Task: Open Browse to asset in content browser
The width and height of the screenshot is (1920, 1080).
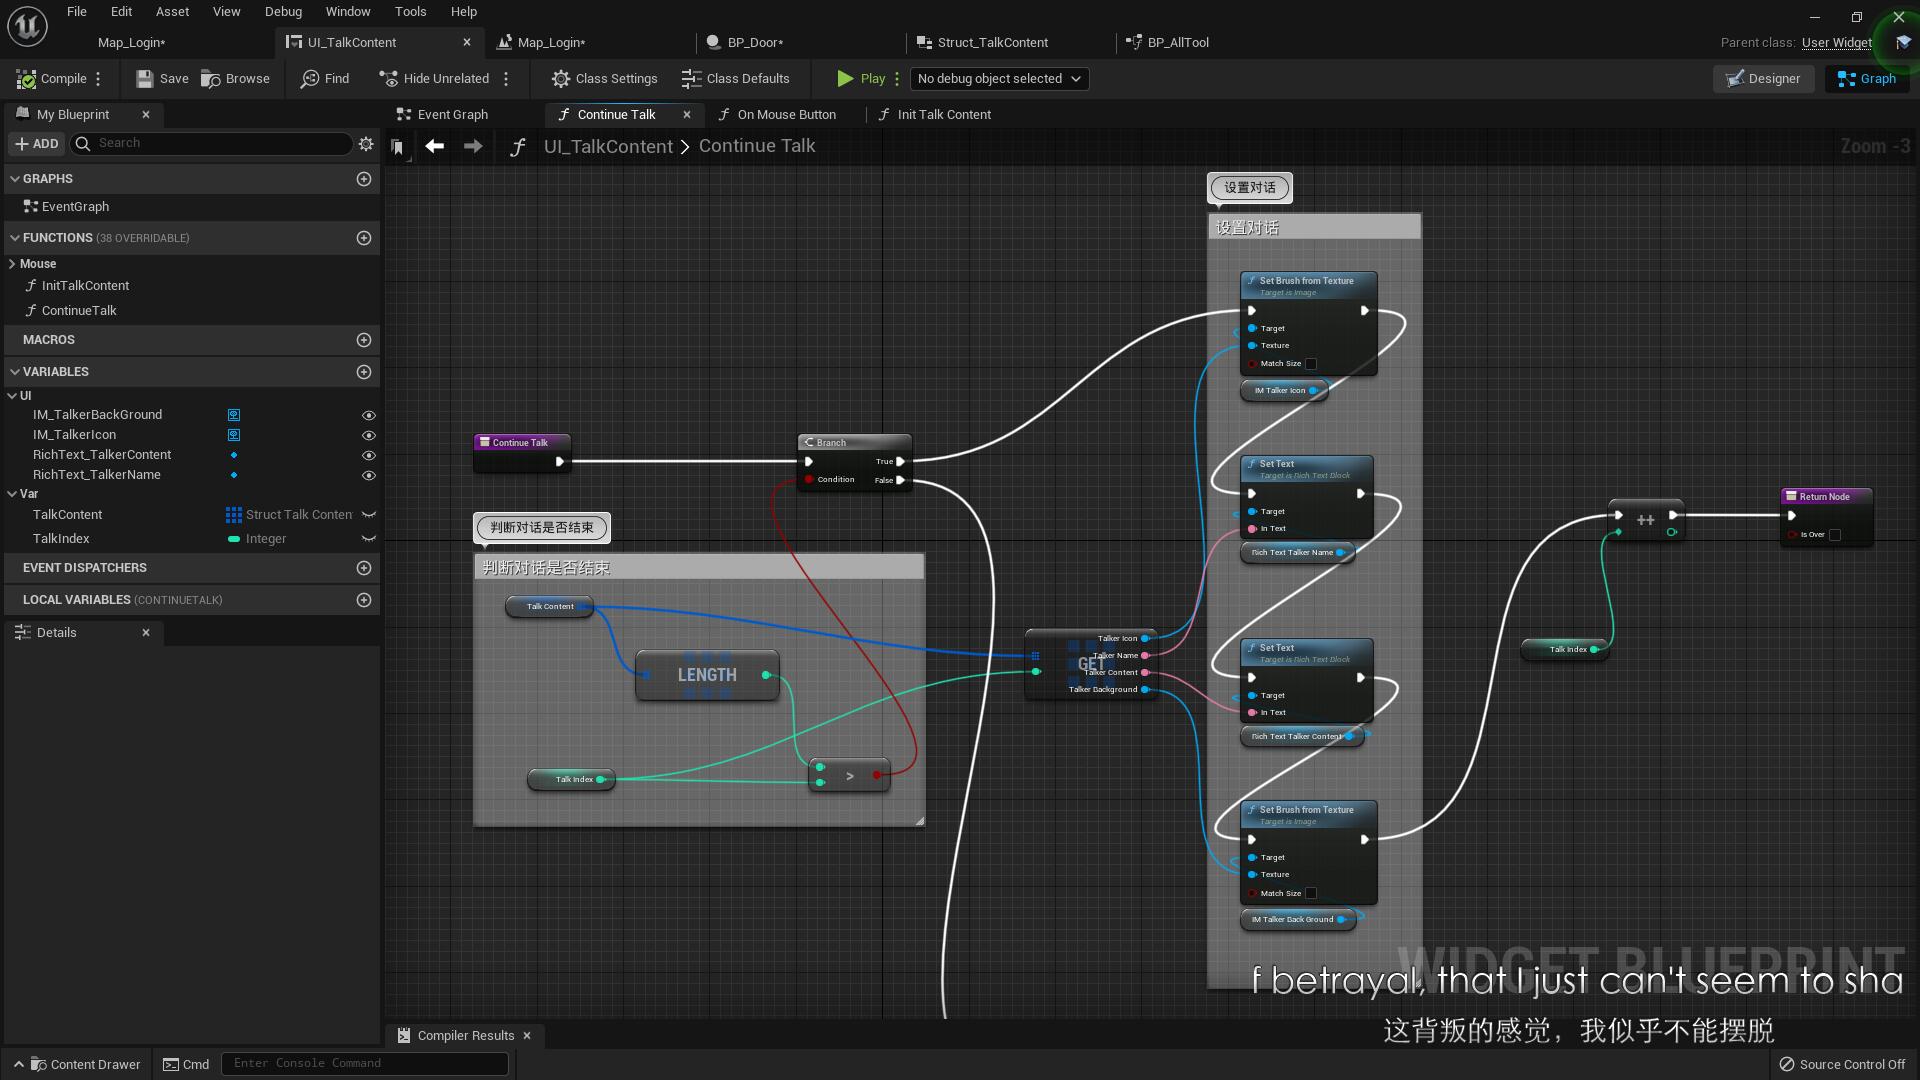Action: tap(211, 79)
